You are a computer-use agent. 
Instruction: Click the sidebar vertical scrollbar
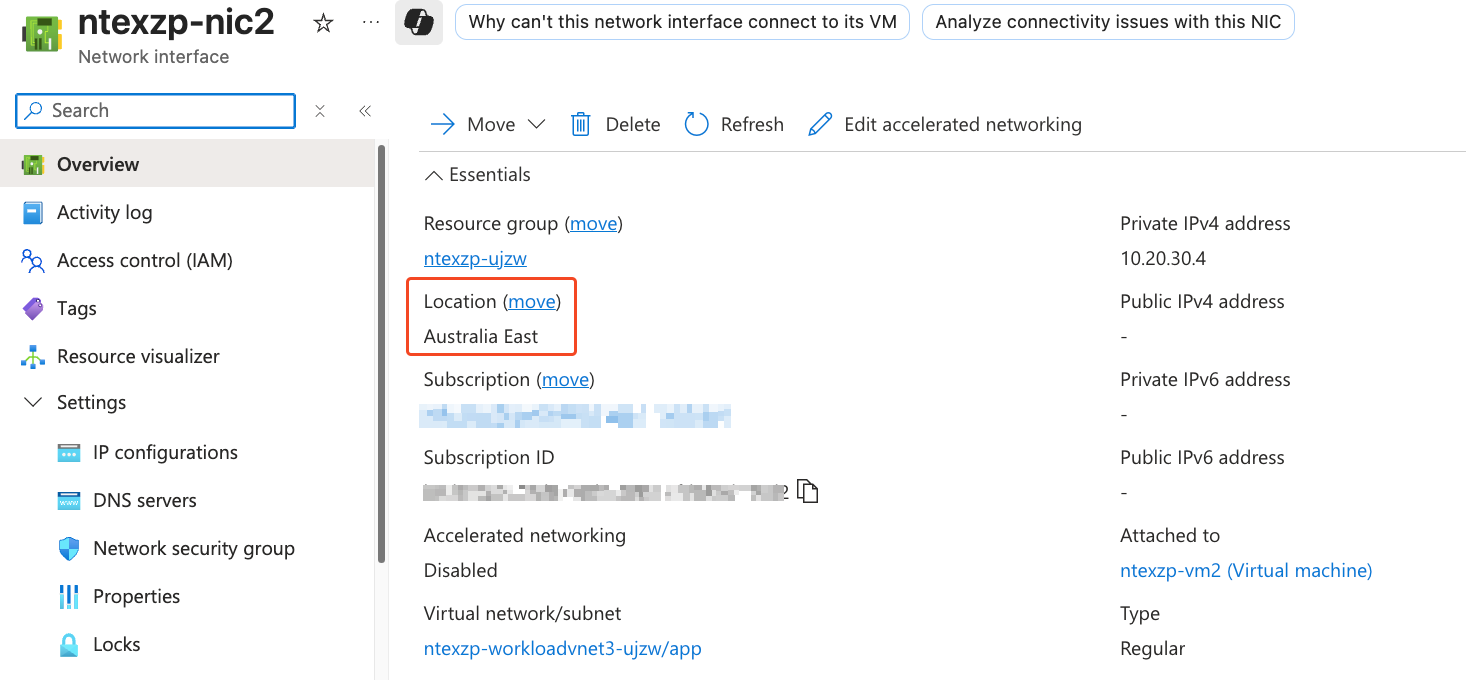coord(381,354)
